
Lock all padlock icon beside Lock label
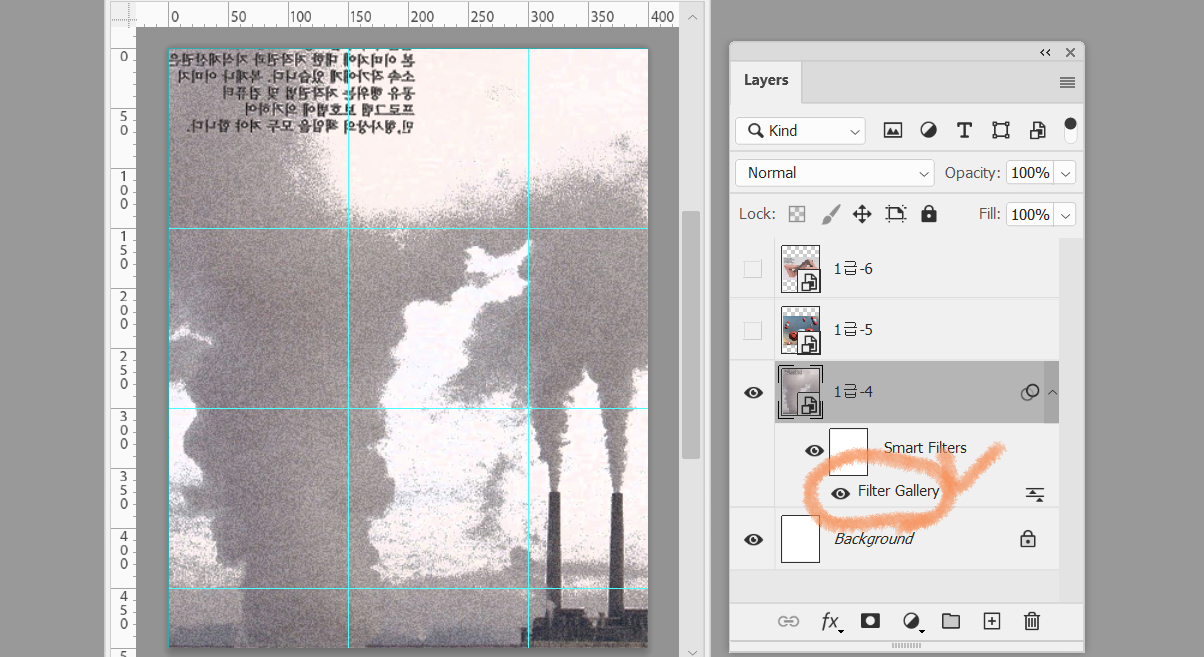click(x=929, y=214)
